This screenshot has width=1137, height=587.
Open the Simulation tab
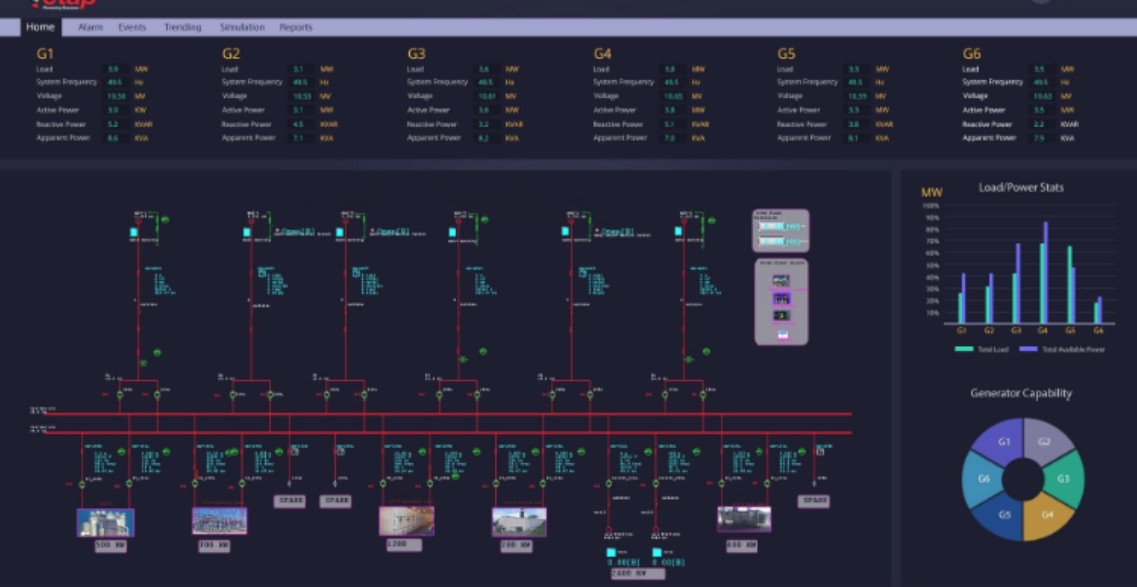click(x=244, y=29)
